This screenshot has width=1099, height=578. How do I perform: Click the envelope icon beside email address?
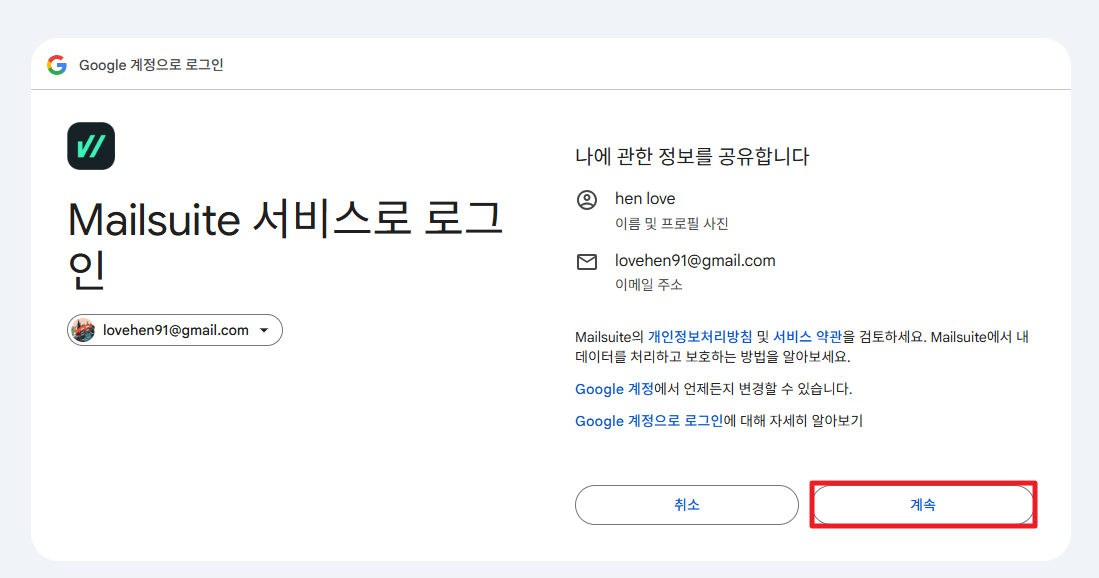(587, 262)
